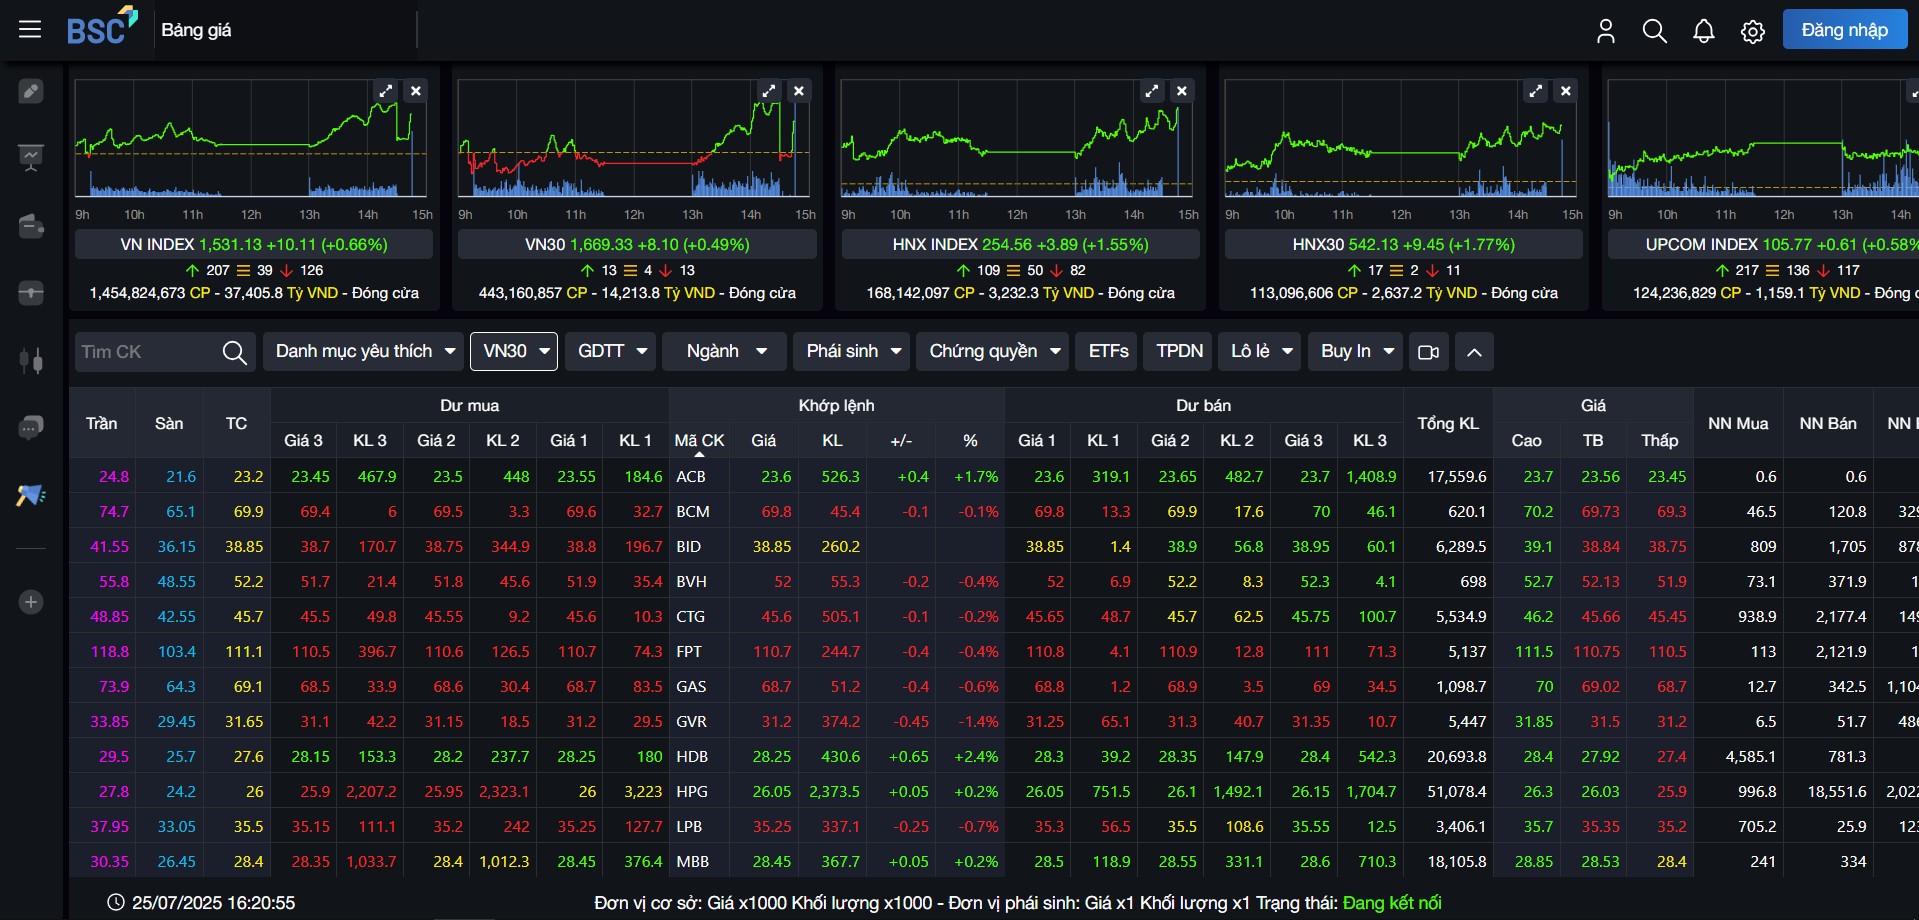Open the briefcase portfolio sidebar icon
1919x920 pixels.
point(31,293)
